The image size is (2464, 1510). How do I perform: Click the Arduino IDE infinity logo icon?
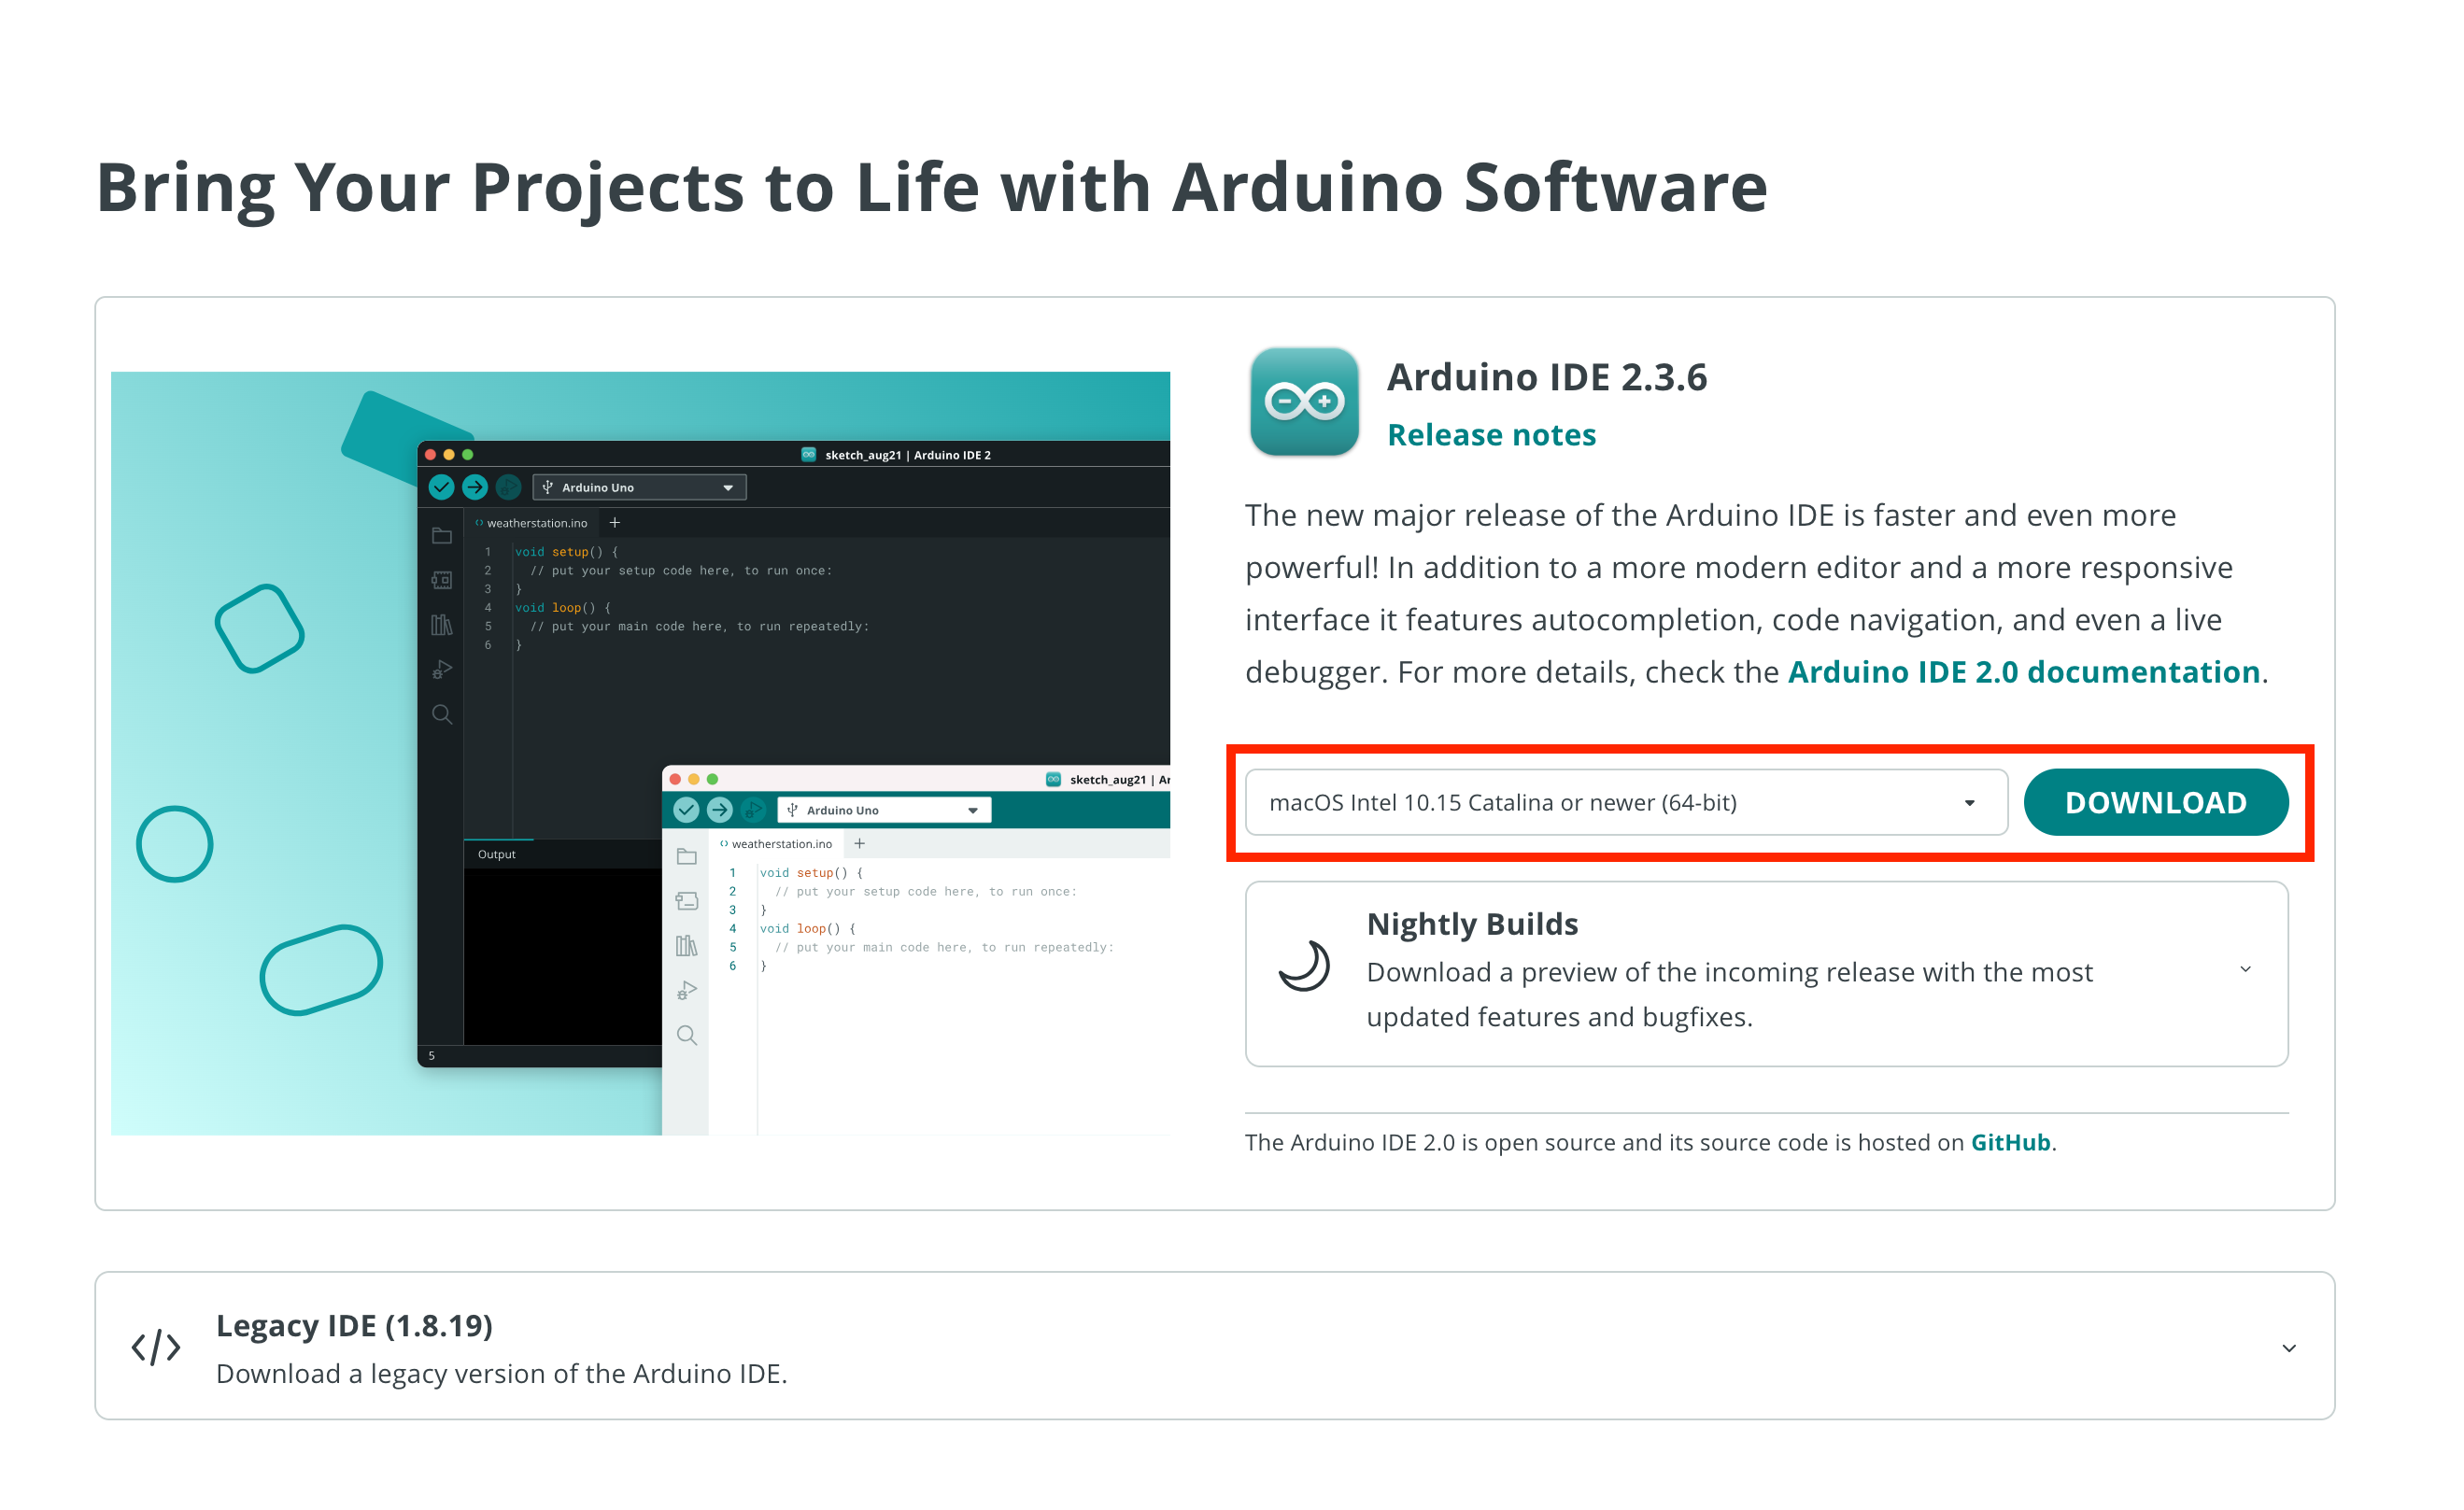coord(1304,401)
